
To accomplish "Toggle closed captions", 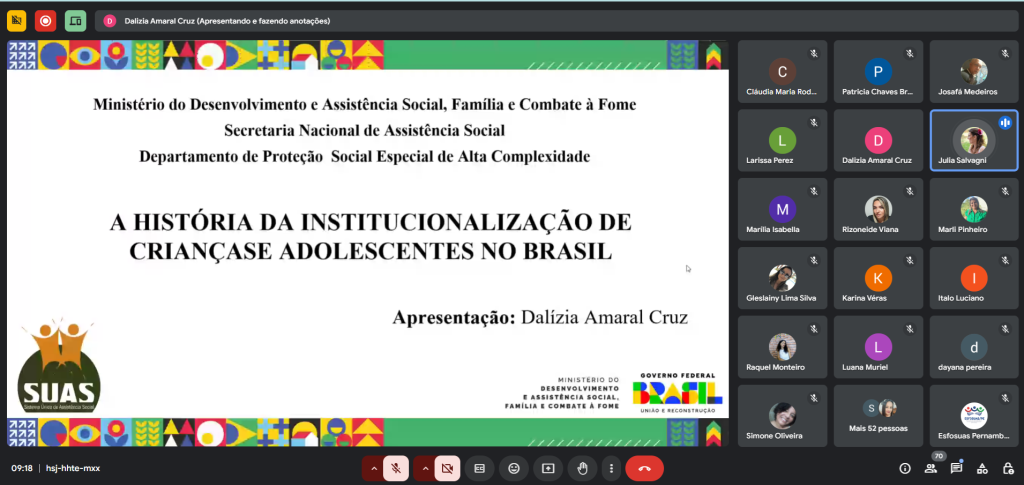I will [480, 468].
